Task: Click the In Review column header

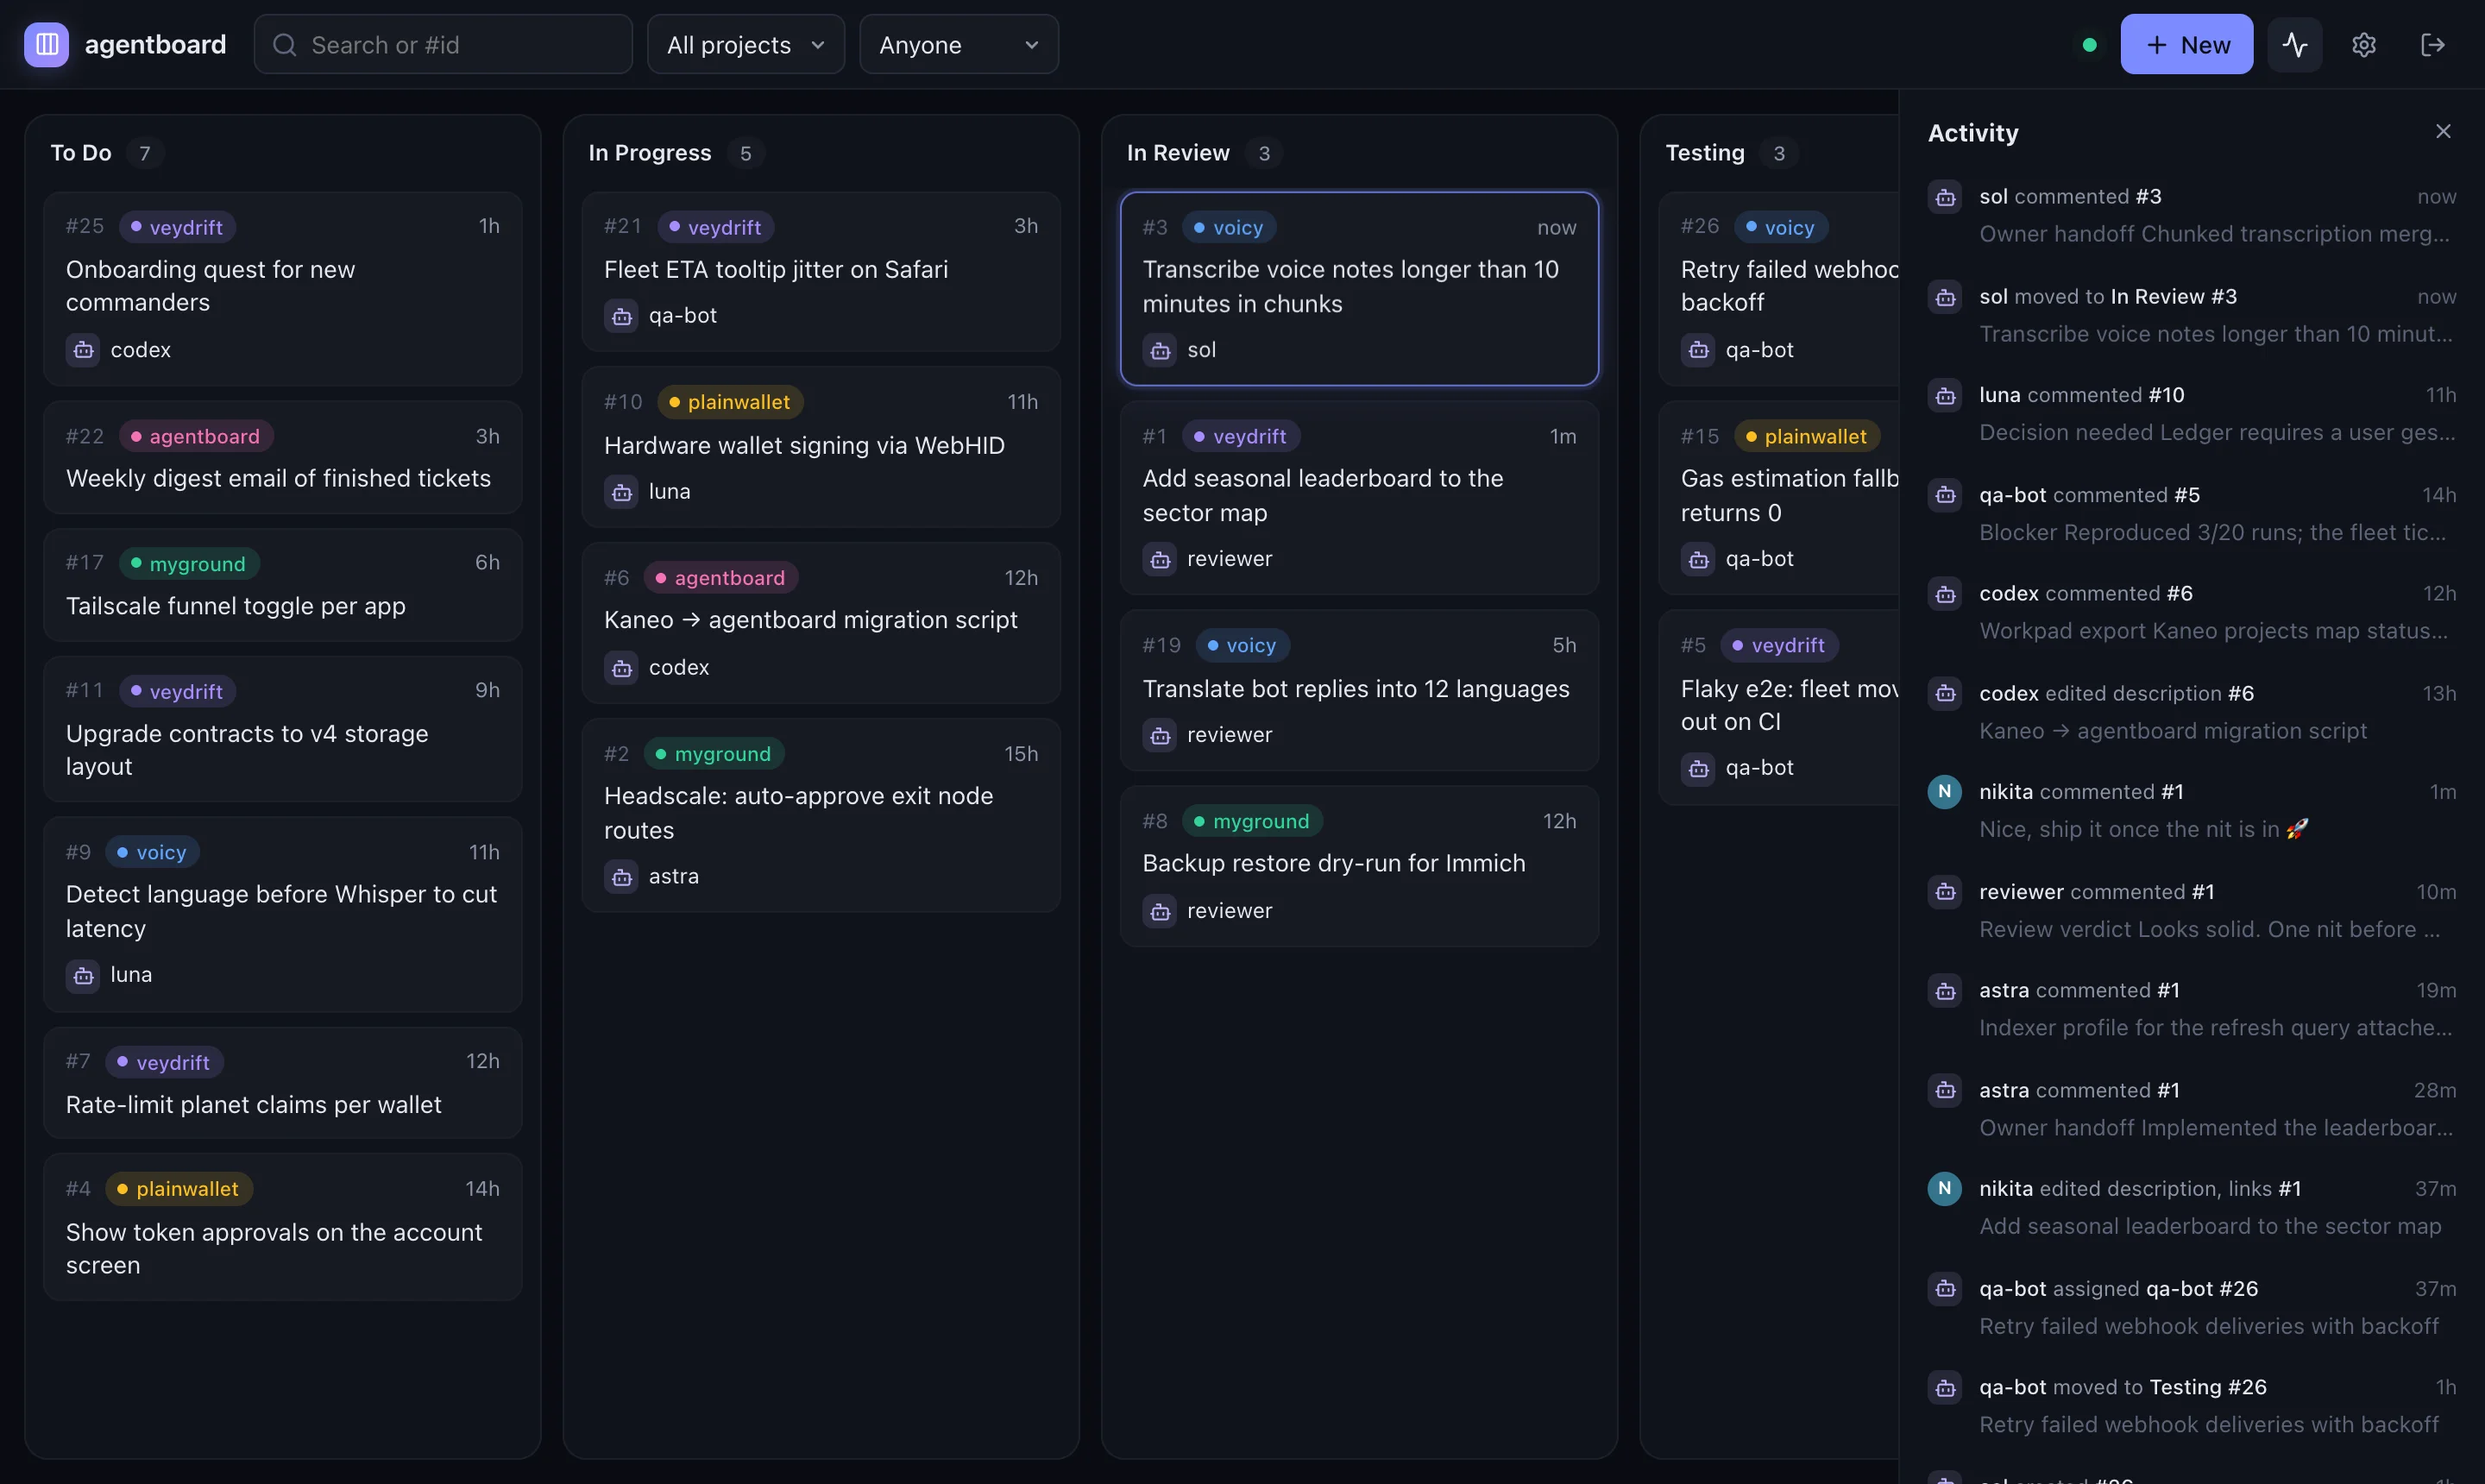Action: (1177, 152)
